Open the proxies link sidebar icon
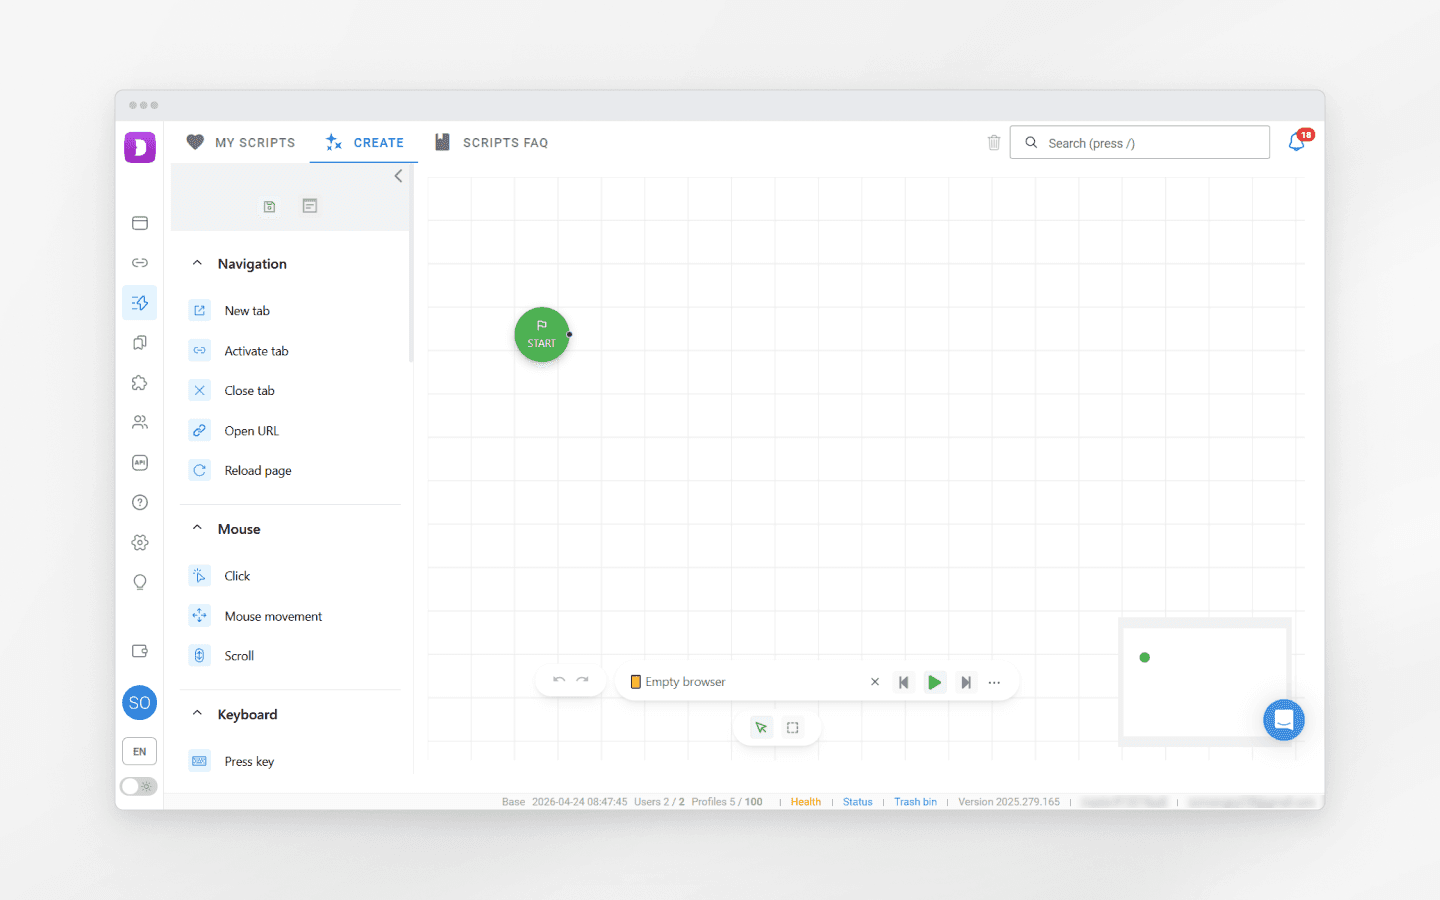This screenshot has height=900, width=1440. pyautogui.click(x=140, y=263)
